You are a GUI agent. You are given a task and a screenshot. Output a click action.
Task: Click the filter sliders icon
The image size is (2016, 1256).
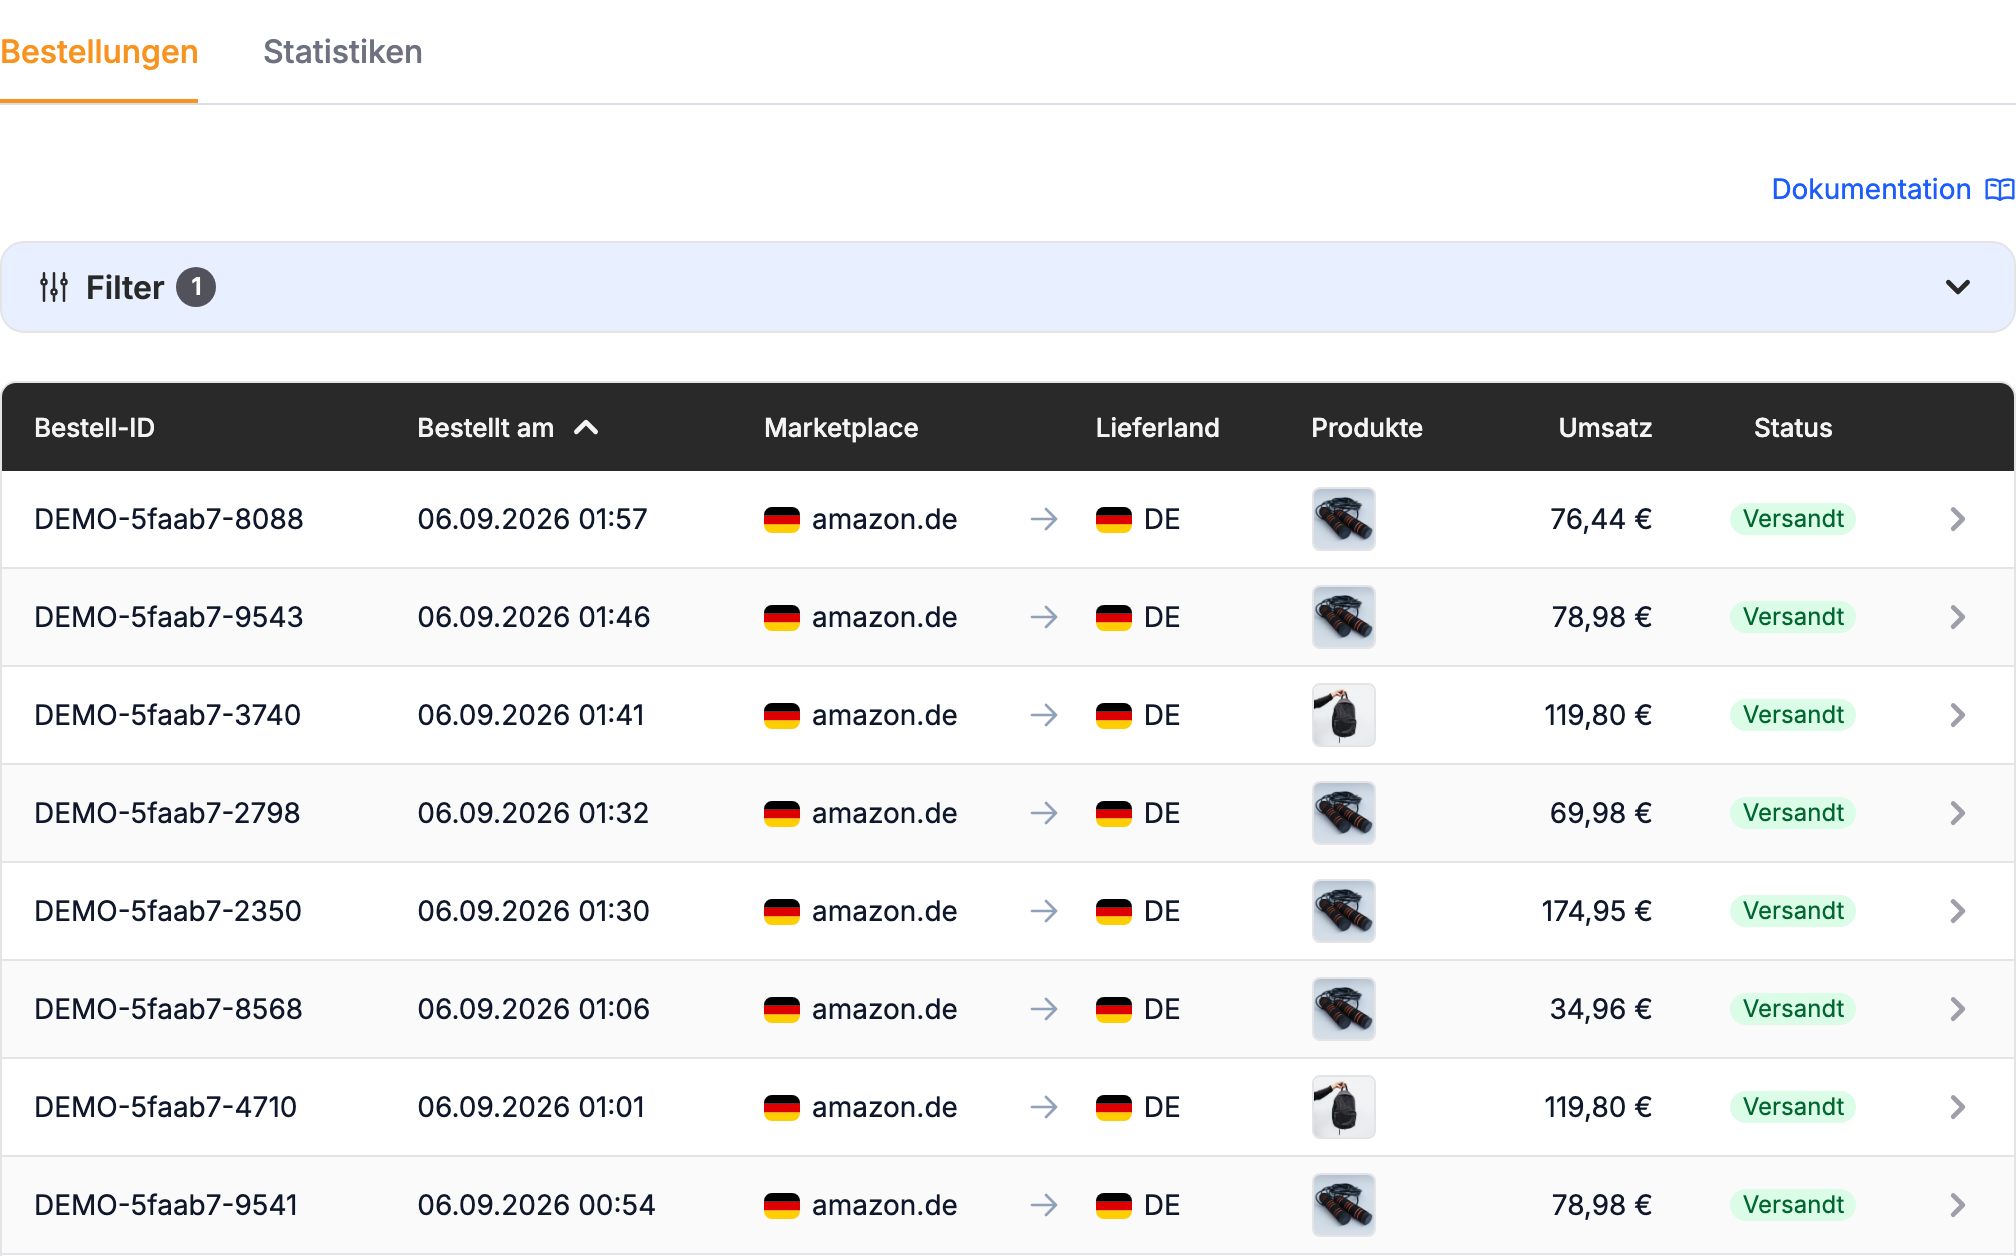[54, 287]
